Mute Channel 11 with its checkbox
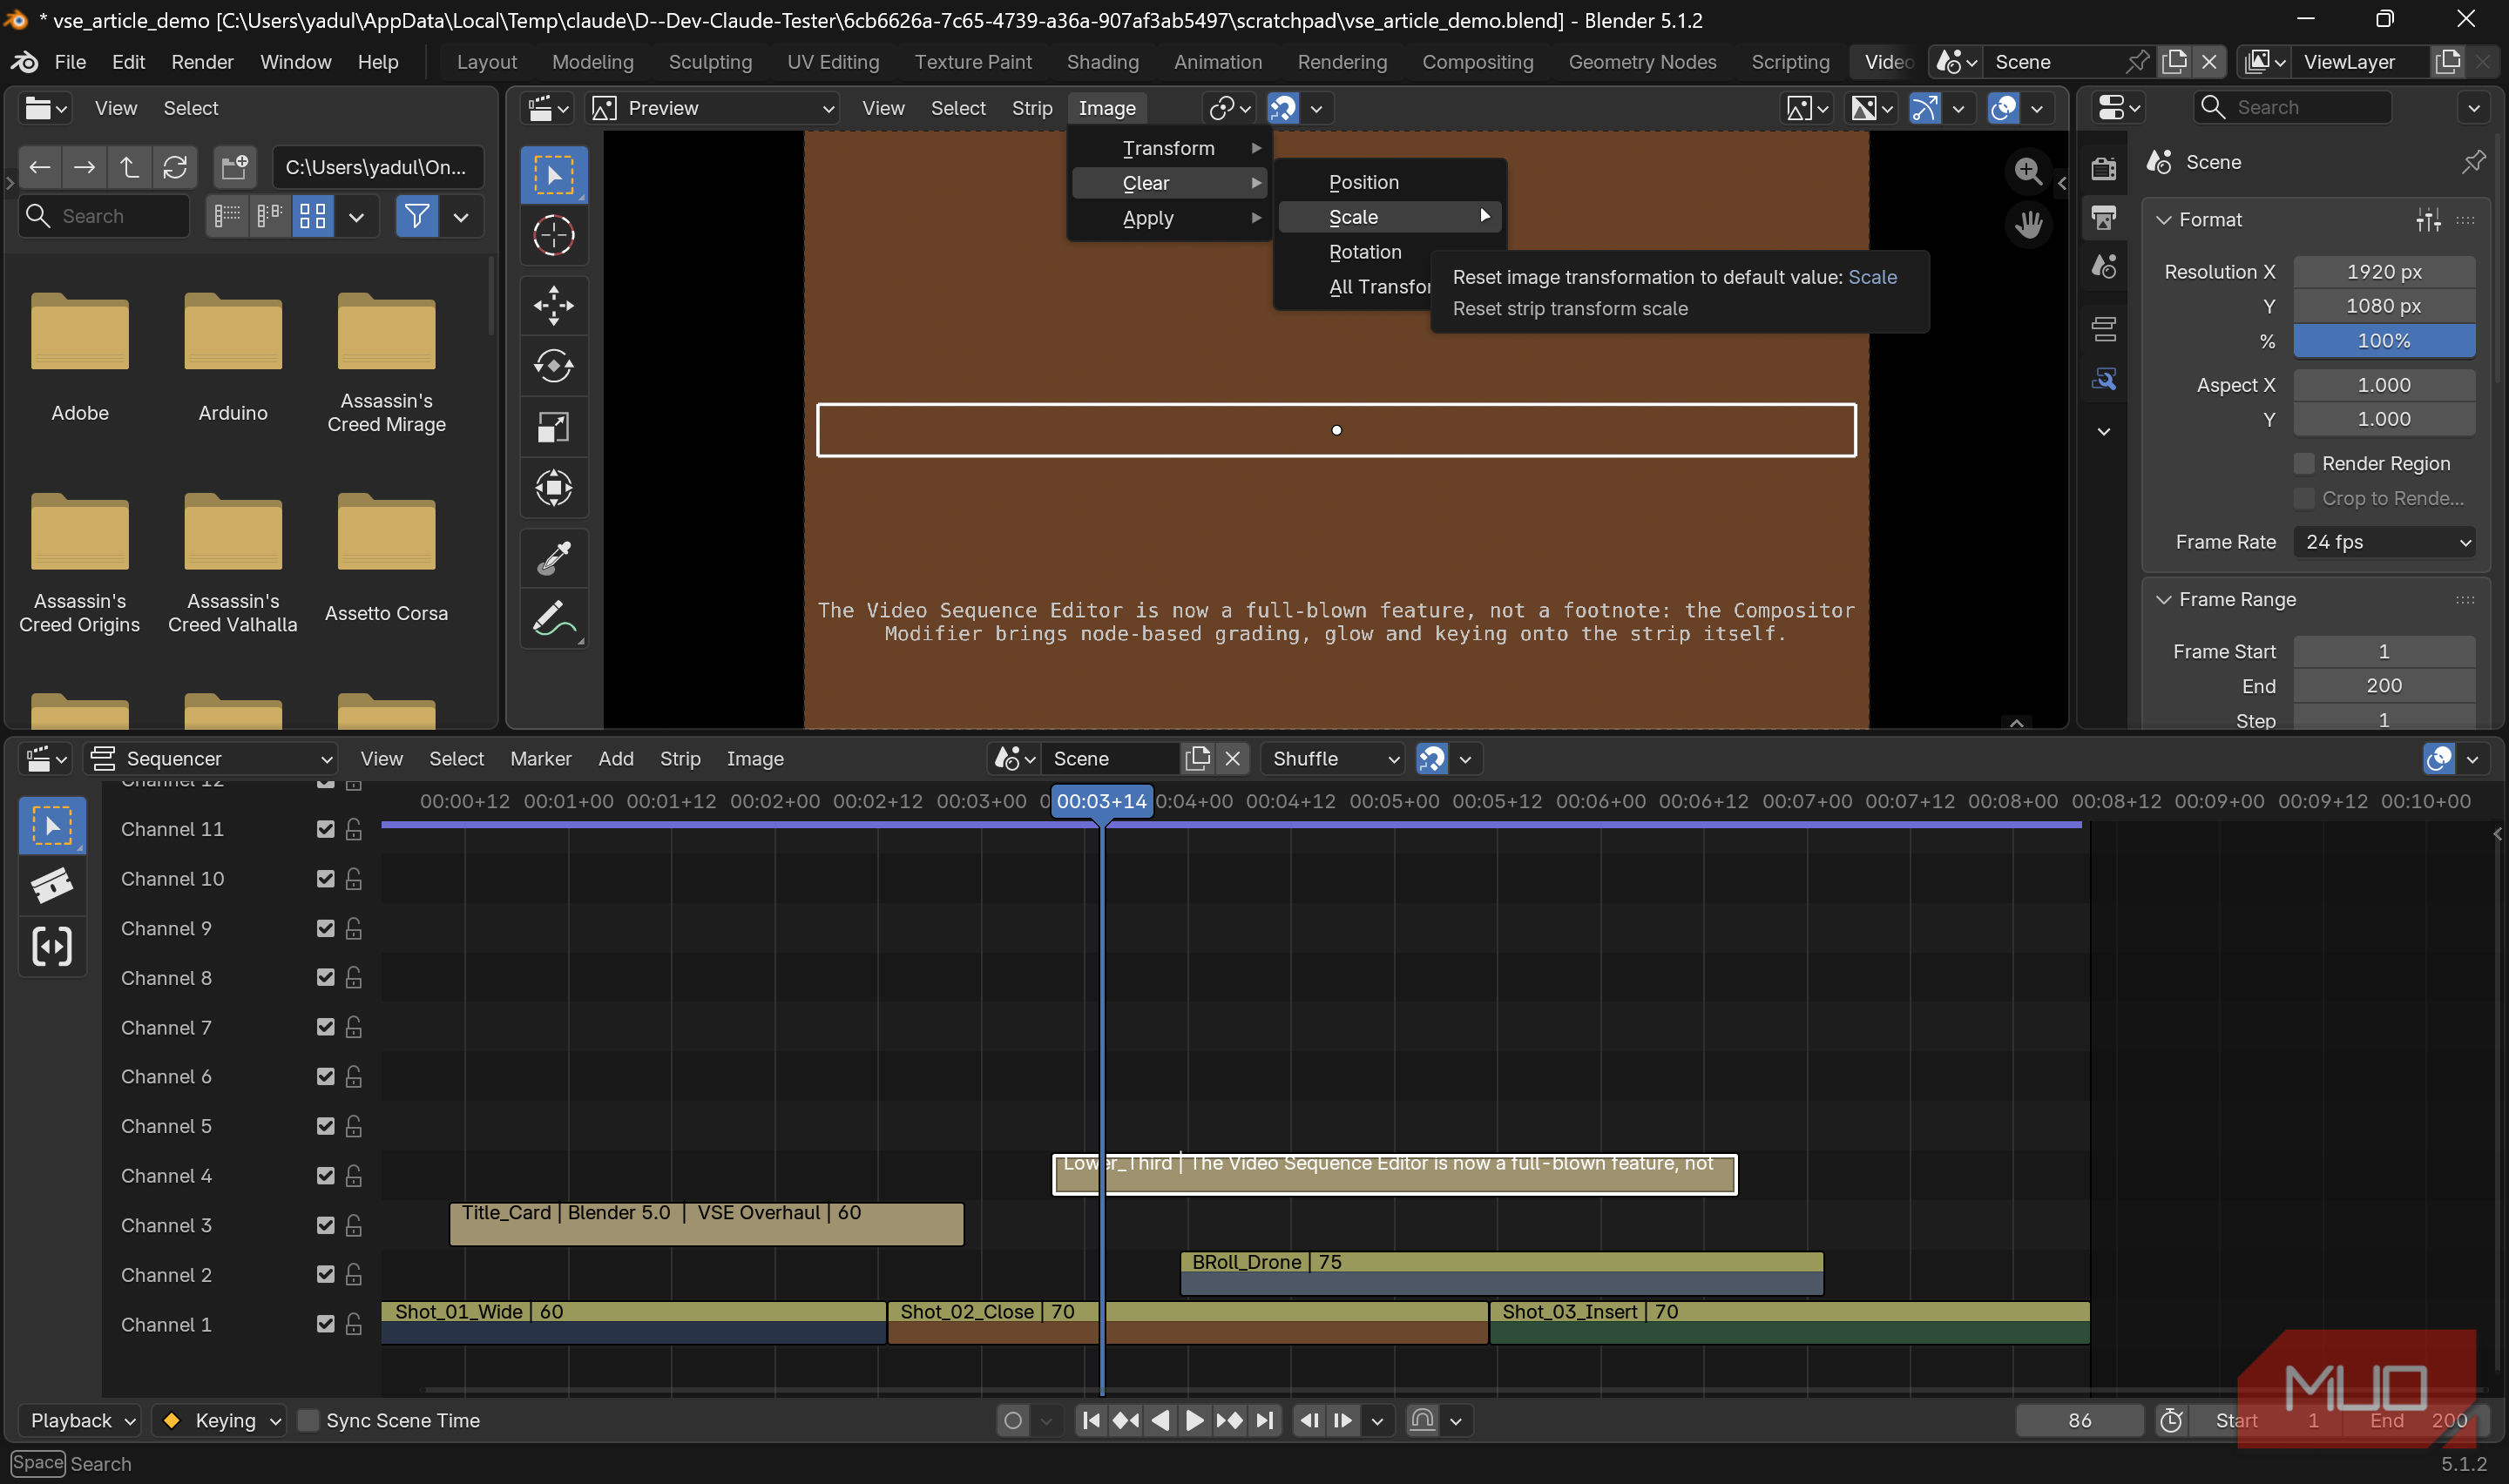The height and width of the screenshot is (1484, 2509). coord(325,829)
